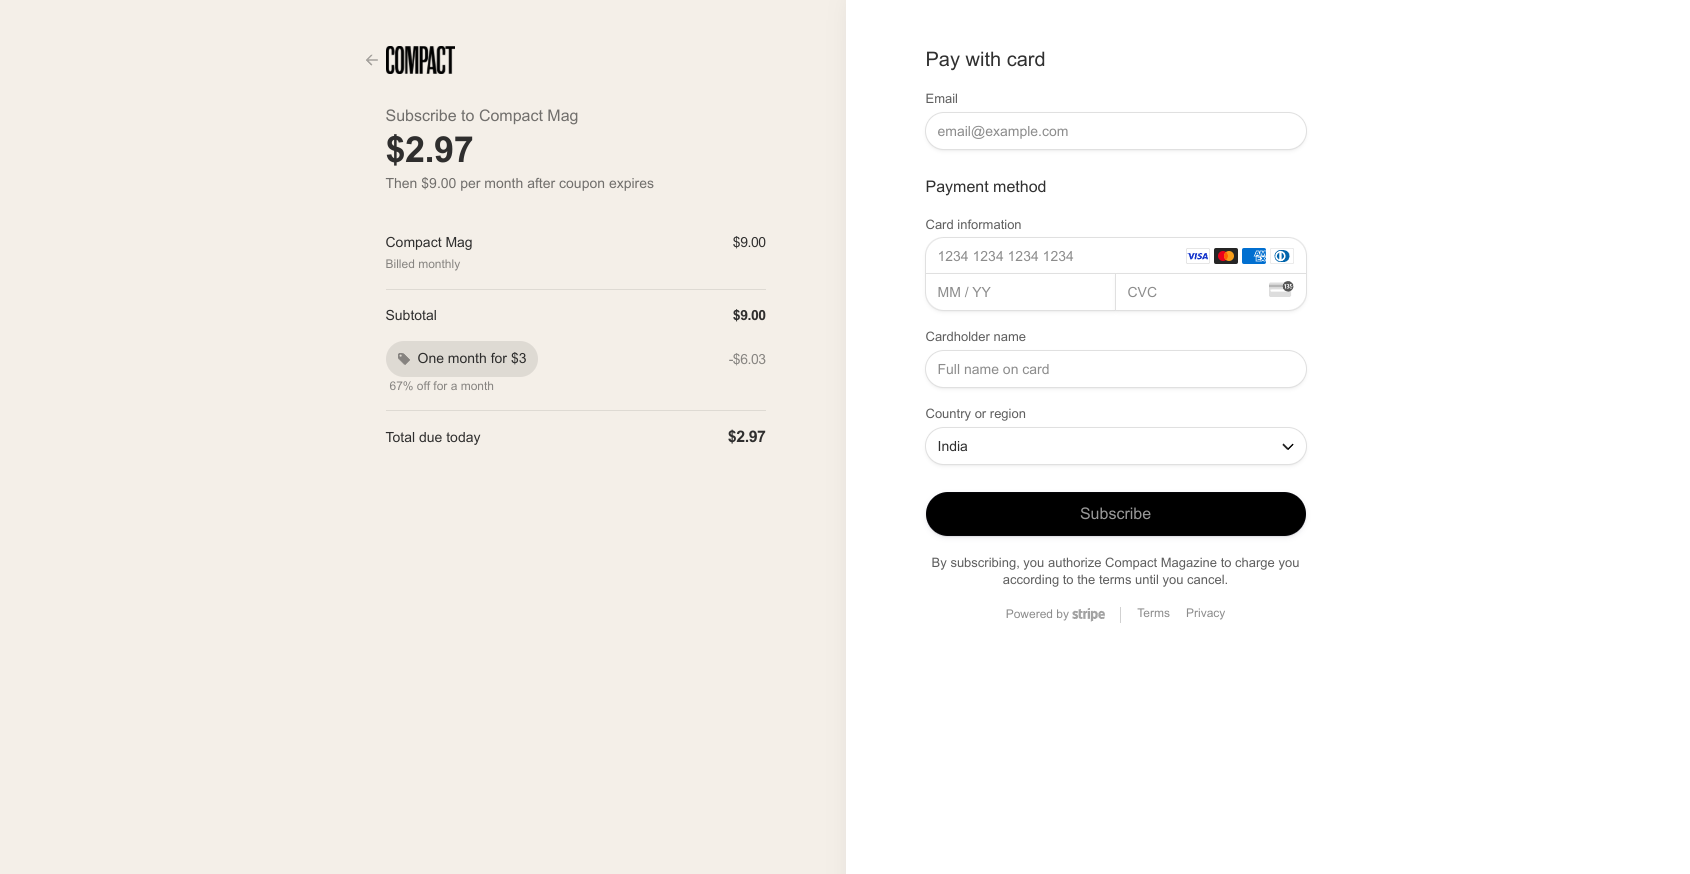Click the Mastercard icon

click(1226, 256)
